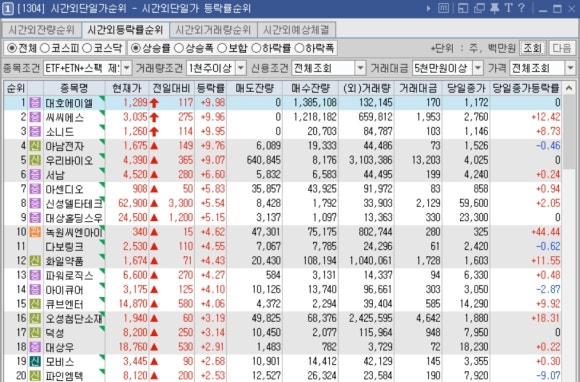Click the stock name 아이큐어
The height and width of the screenshot is (382, 580).
[x=64, y=290]
